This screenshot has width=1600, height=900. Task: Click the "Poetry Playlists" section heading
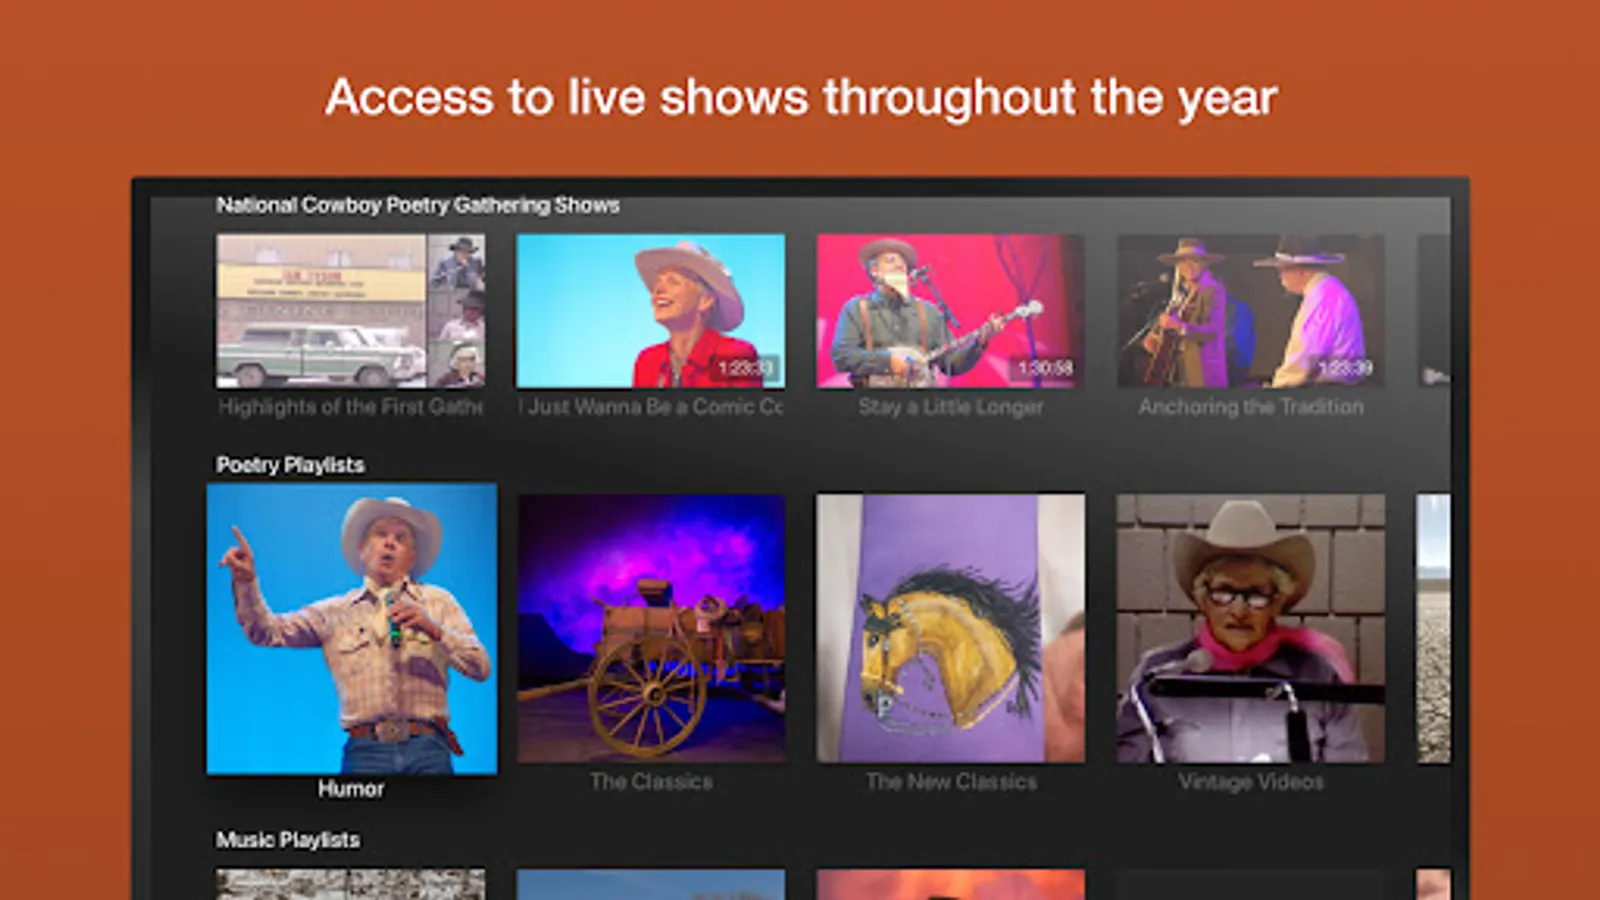tap(290, 465)
